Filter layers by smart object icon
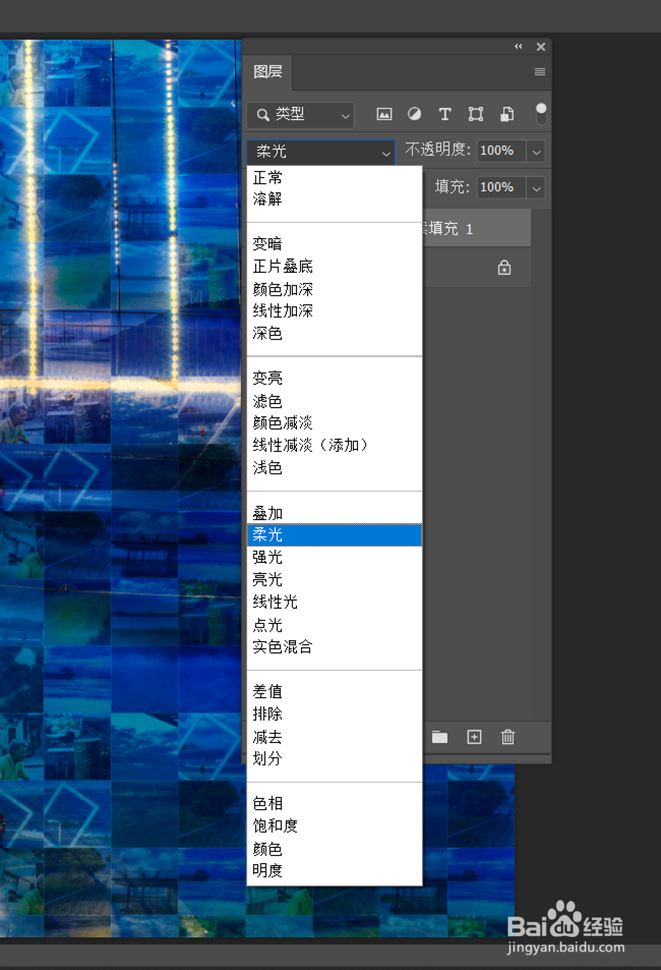The width and height of the screenshot is (661, 970). coord(507,114)
